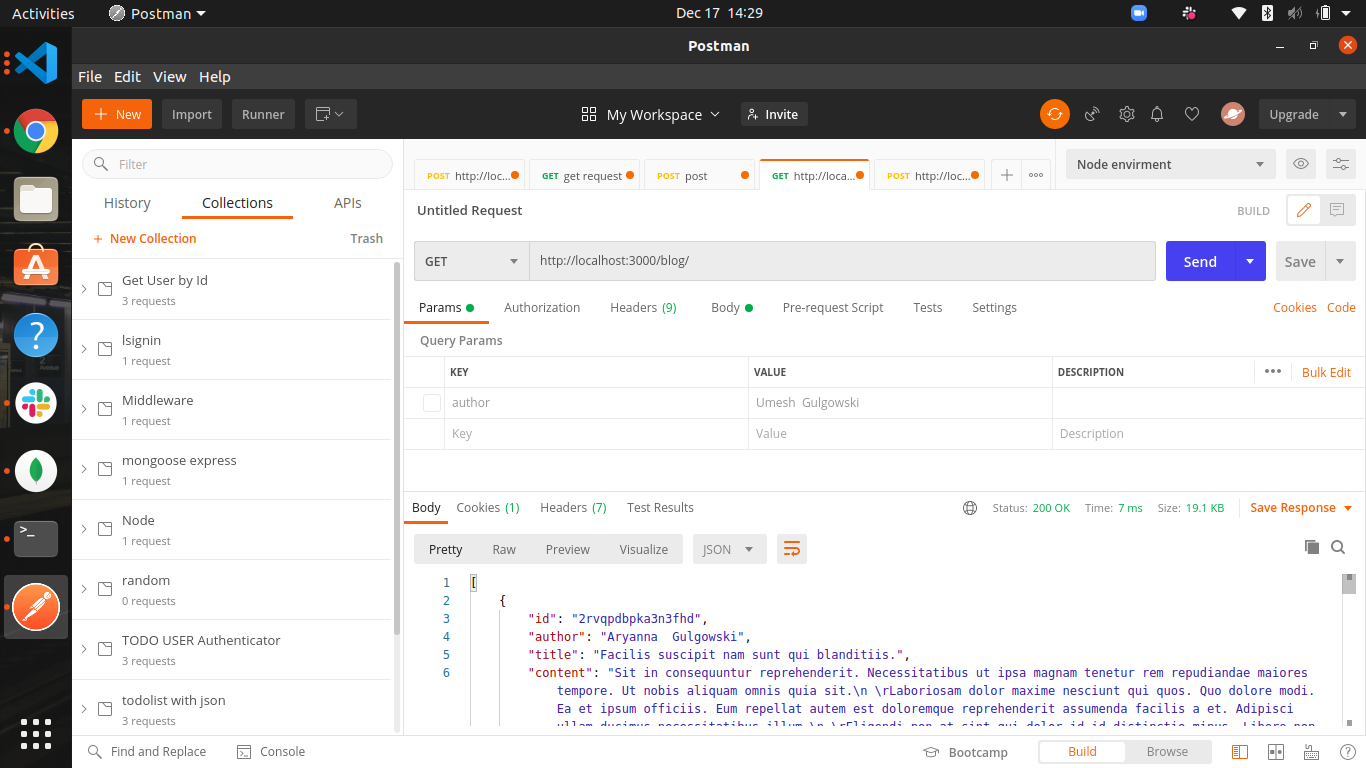Image resolution: width=1366 pixels, height=768 pixels.
Task: Click the request URL input field
Action: [x=842, y=261]
